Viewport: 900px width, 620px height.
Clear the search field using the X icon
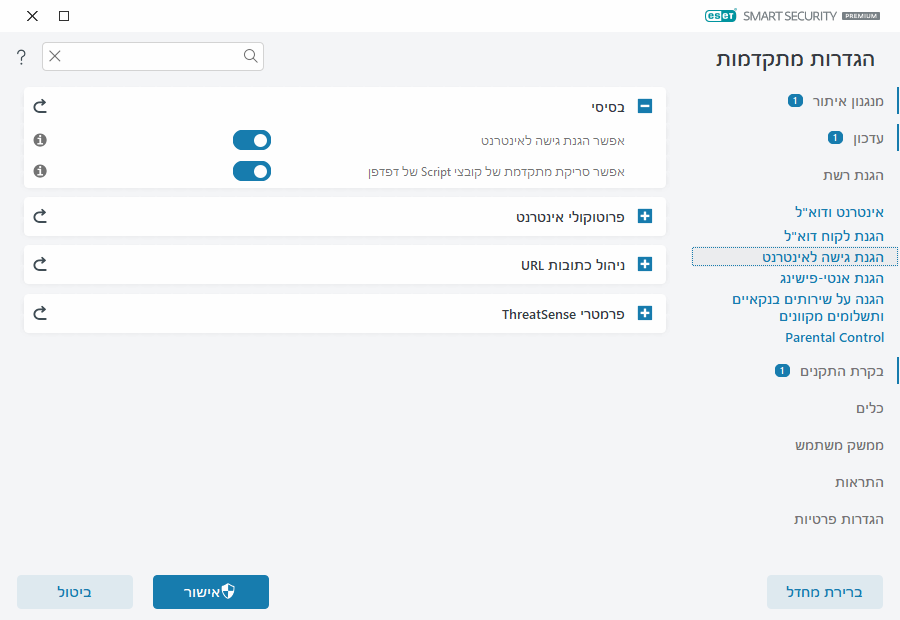[54, 57]
